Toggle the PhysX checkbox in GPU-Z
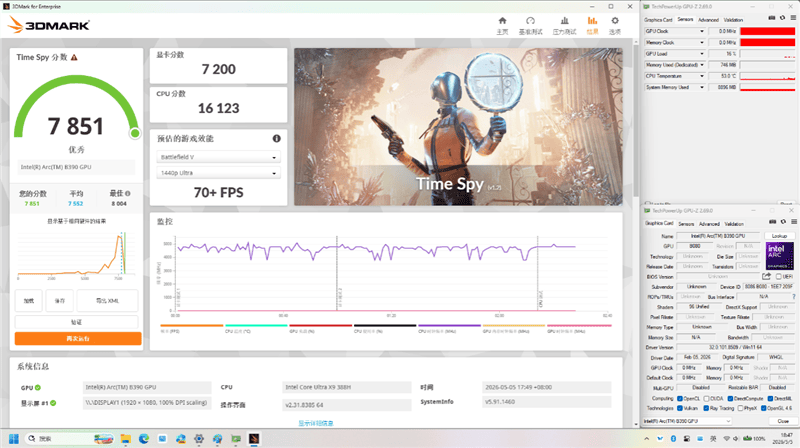The width and height of the screenshot is (800, 448). point(740,408)
